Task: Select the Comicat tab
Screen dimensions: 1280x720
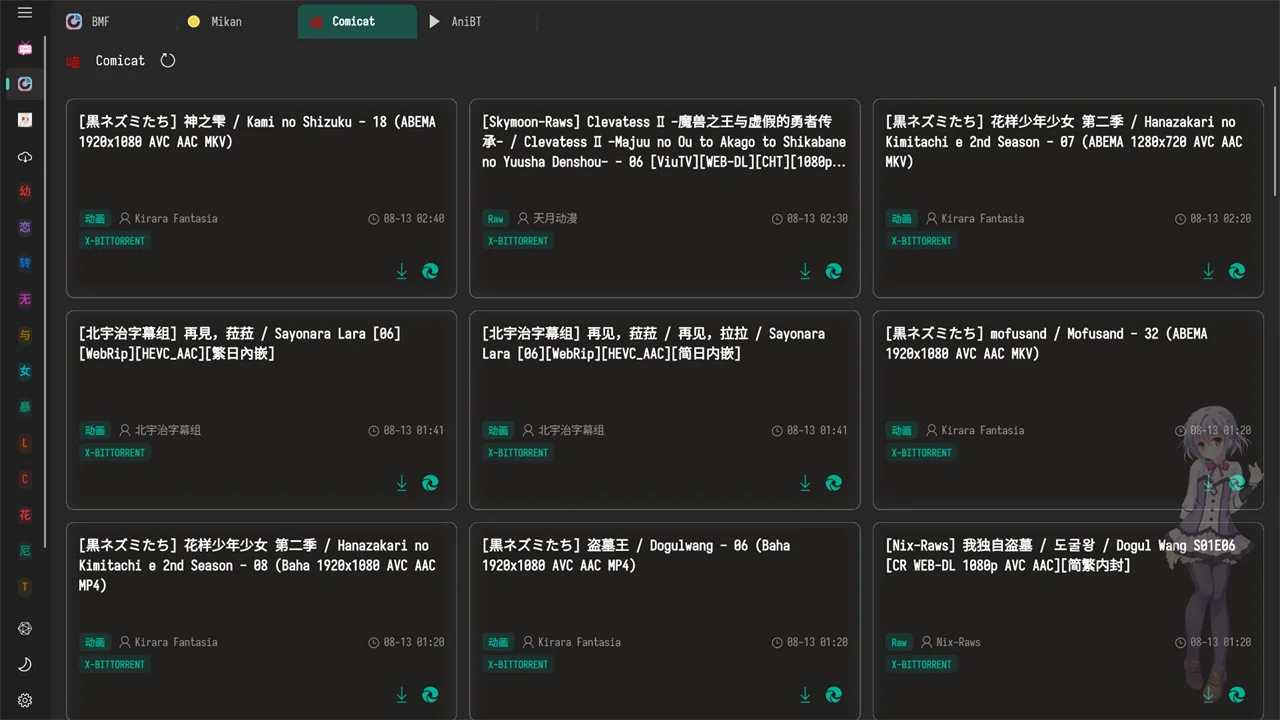Action: click(x=357, y=21)
